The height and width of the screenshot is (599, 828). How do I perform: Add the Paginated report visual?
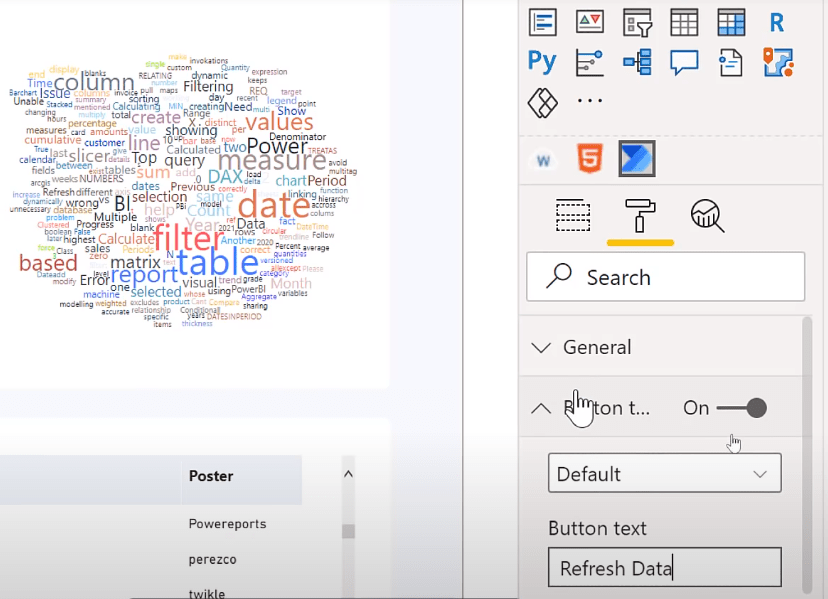pyautogui.click(x=731, y=62)
